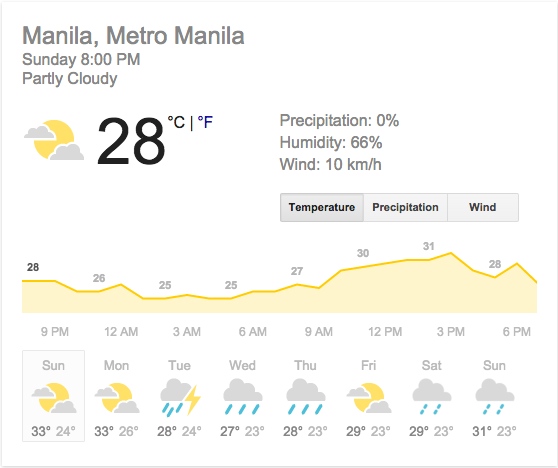
Task: Select the Monday partly cloudy icon
Action: pos(117,398)
